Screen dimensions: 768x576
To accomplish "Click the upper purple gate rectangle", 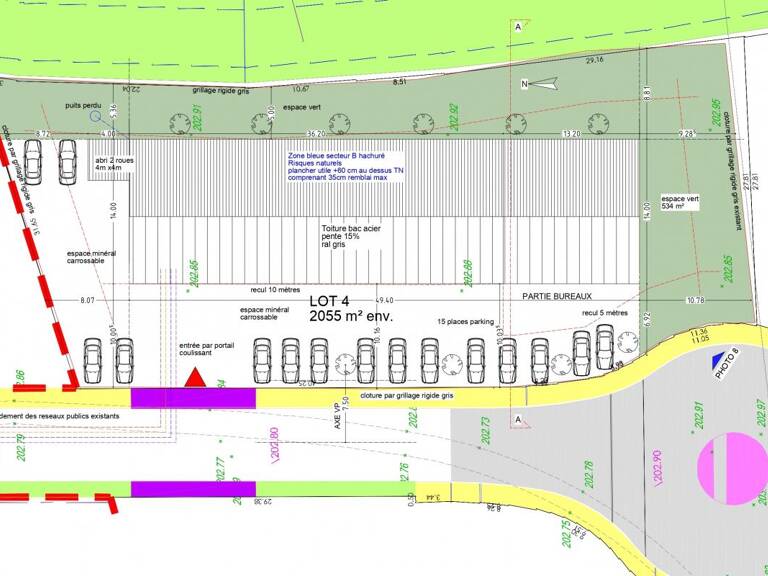I will (x=193, y=398).
